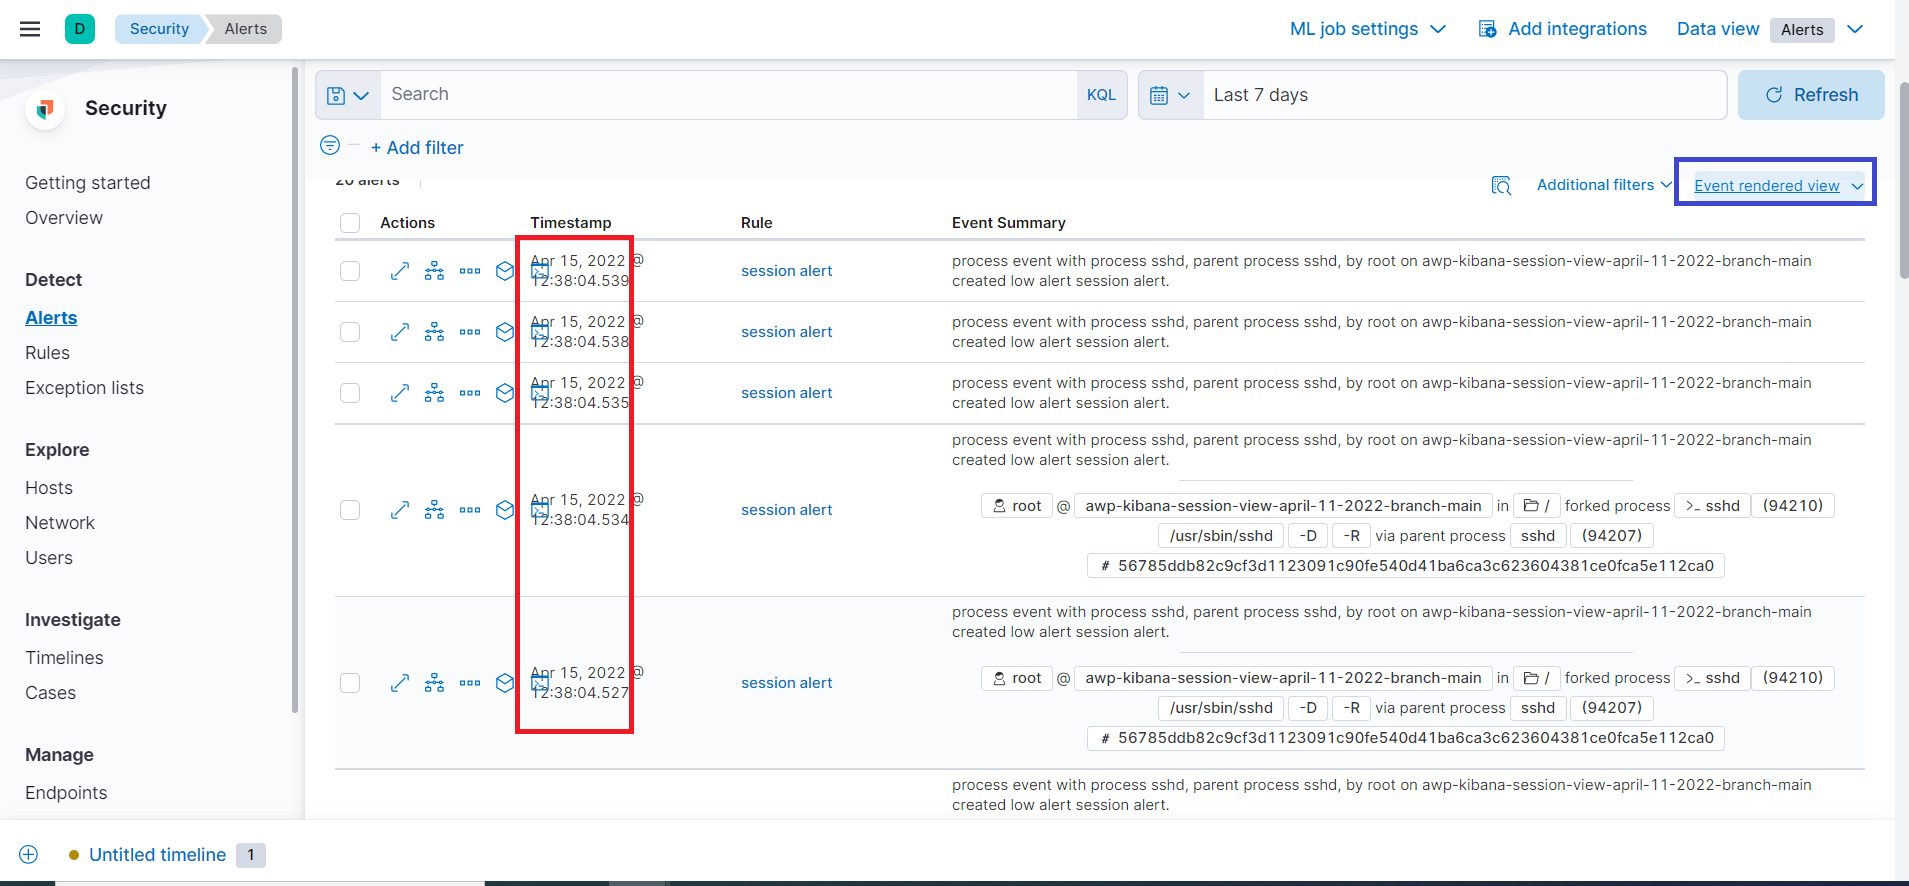Go to Getting started in sidebar
The width and height of the screenshot is (1909, 886).
(x=88, y=183)
